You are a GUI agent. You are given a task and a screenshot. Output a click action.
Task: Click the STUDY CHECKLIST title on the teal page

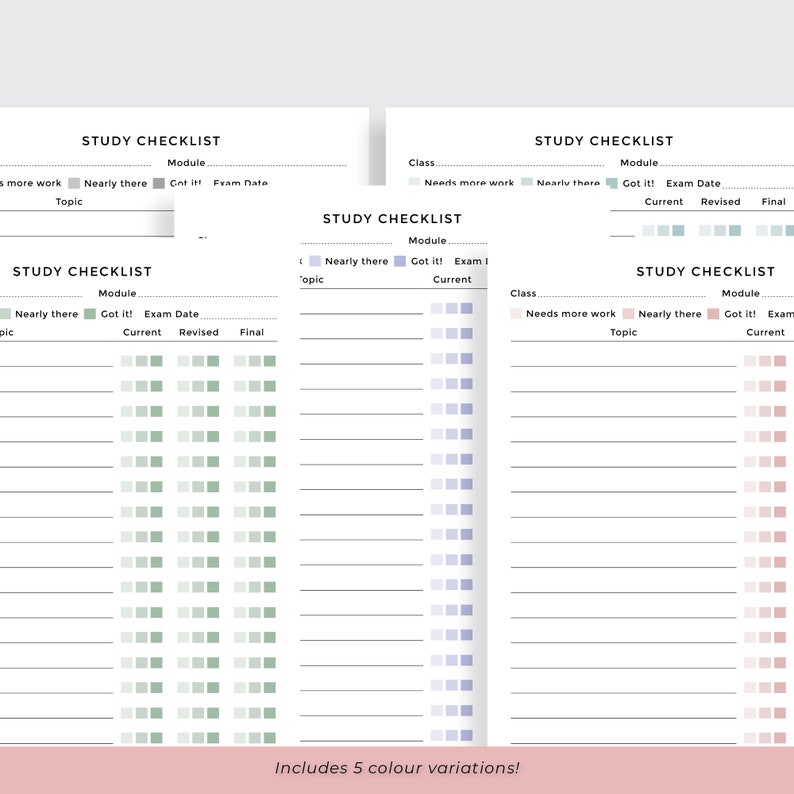click(x=604, y=141)
